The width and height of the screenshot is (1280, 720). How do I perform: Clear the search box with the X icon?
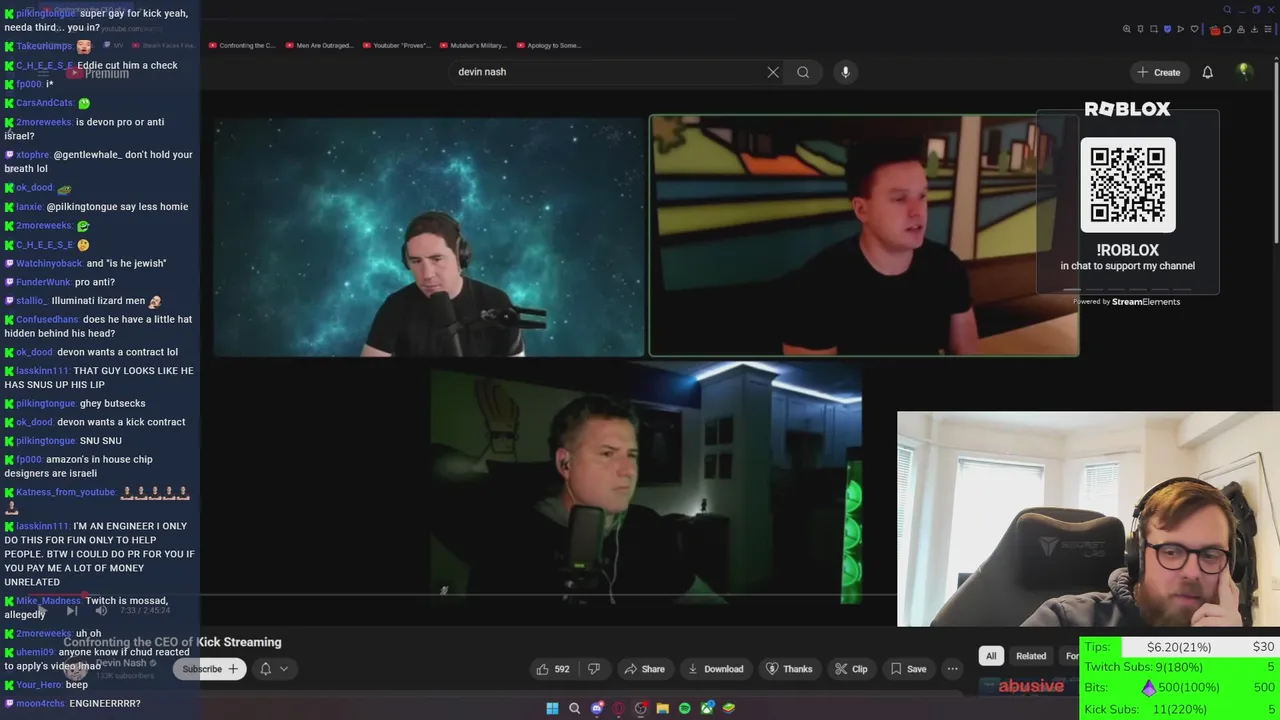[773, 72]
